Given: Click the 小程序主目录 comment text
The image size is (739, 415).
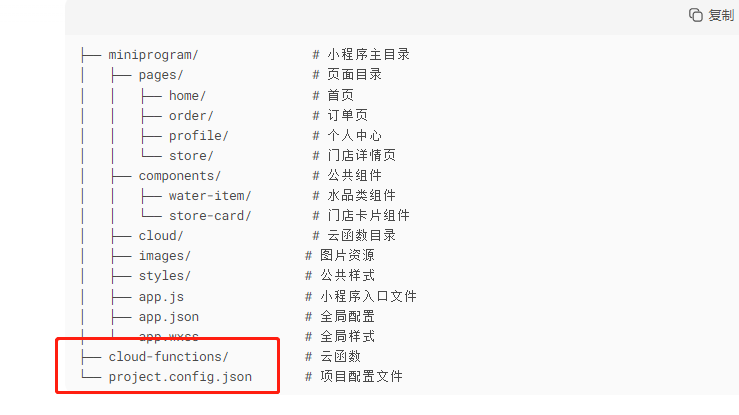Looking at the screenshot, I should (x=369, y=54).
